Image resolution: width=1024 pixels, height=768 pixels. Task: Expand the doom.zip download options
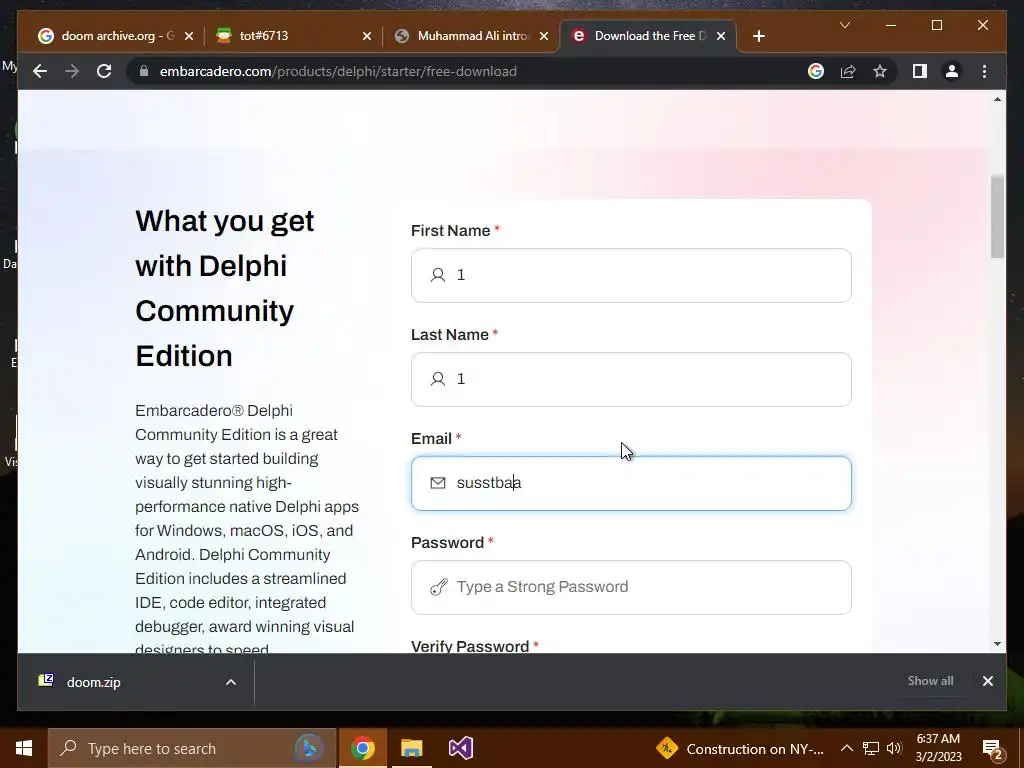[231, 682]
